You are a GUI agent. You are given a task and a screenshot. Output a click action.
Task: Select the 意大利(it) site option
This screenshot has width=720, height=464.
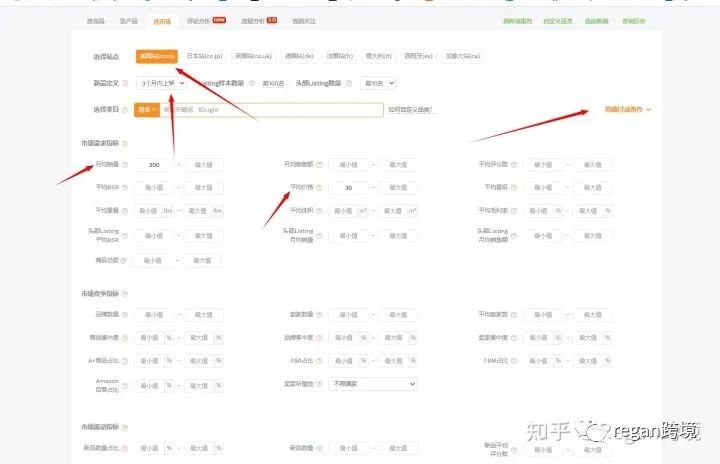[378, 56]
